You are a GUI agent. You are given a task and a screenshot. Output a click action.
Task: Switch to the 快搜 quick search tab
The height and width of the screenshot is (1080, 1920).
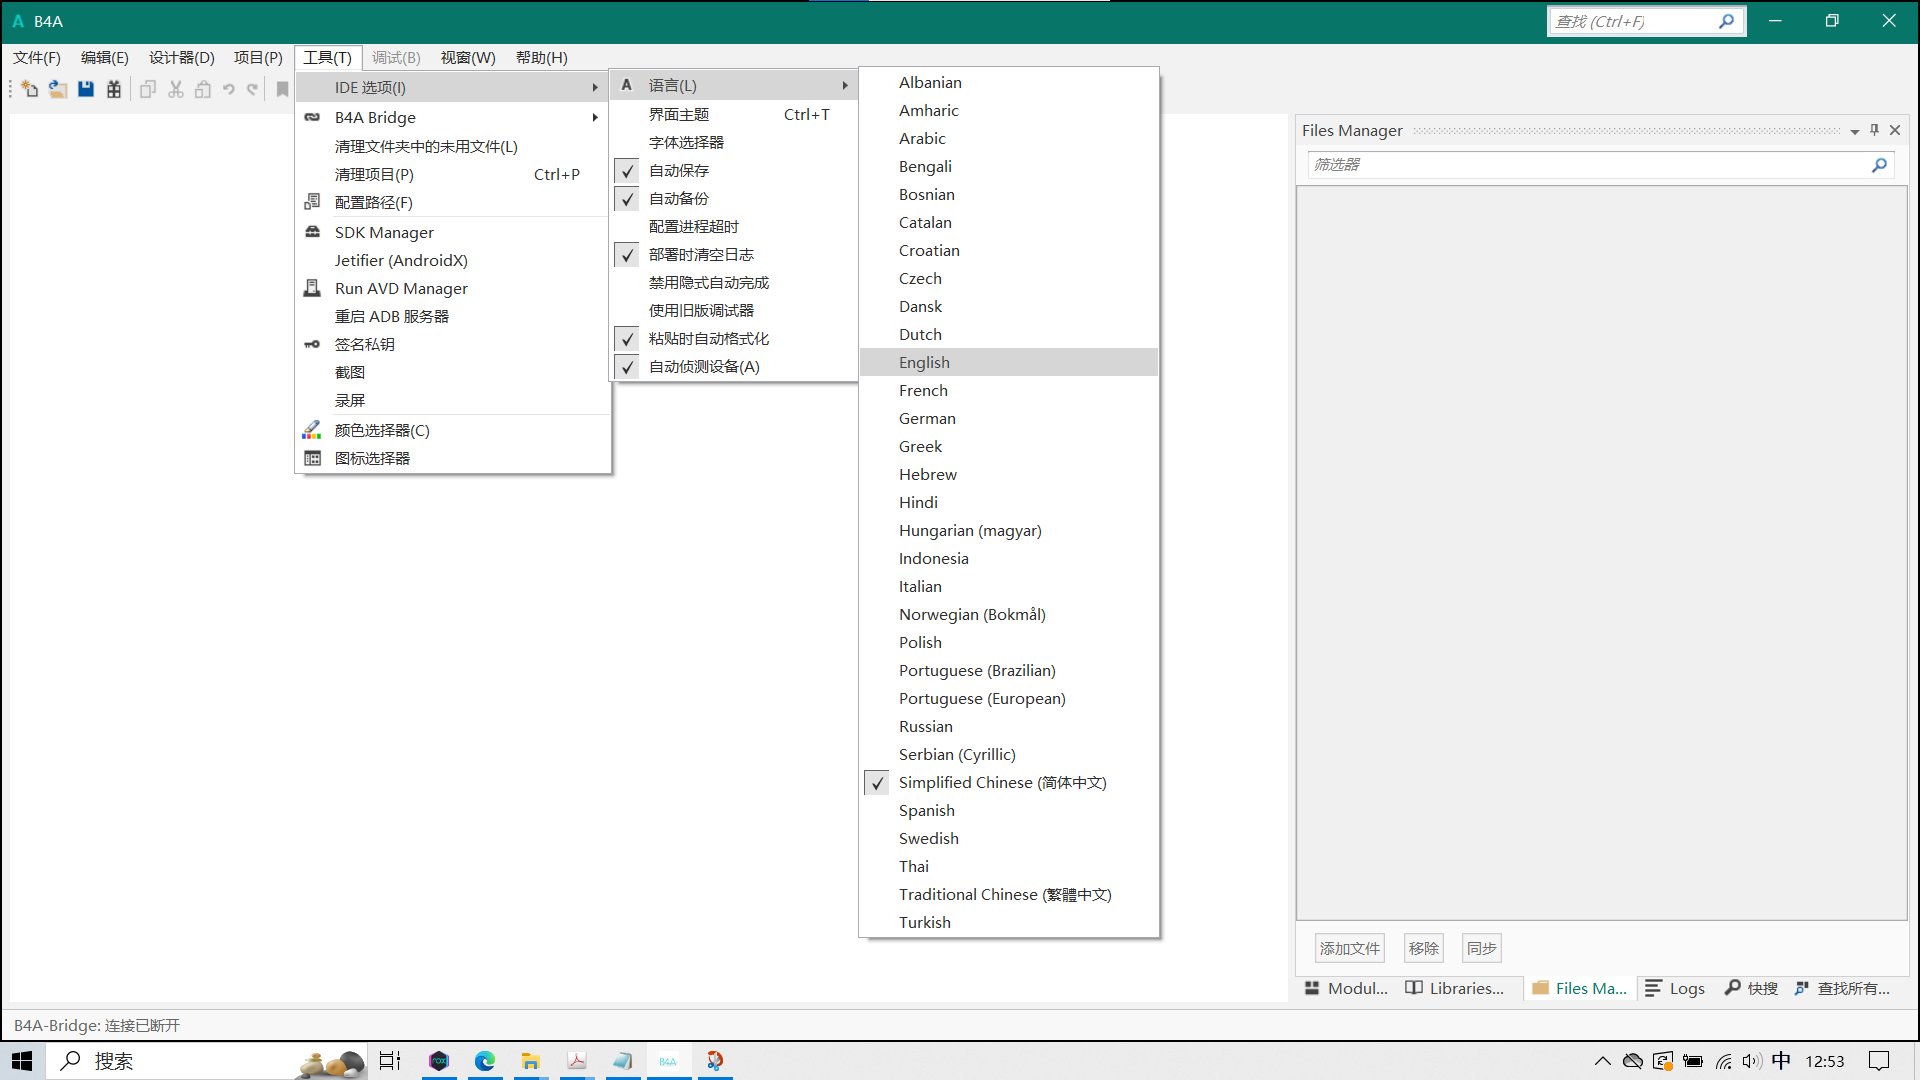[1752, 989]
